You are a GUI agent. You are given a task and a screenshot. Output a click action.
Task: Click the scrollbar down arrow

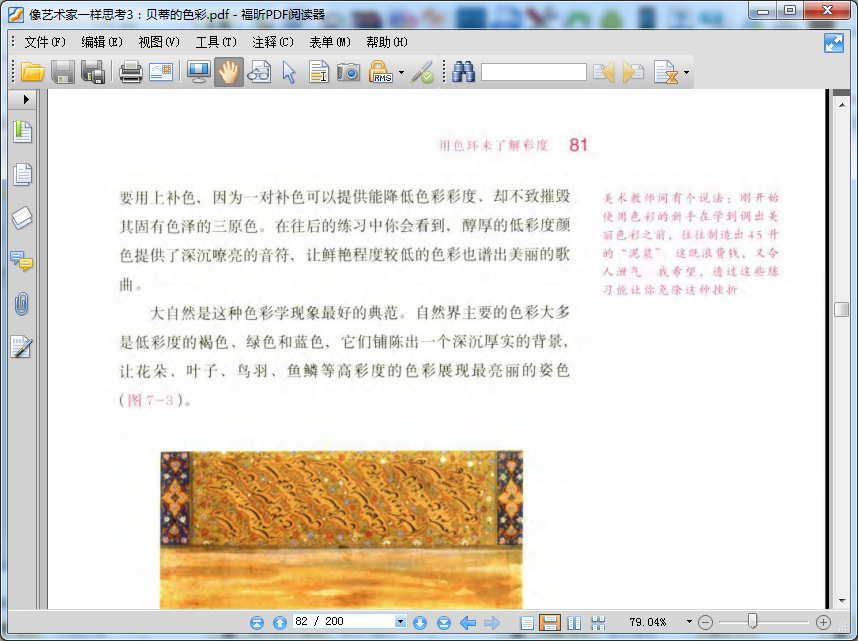[842, 600]
